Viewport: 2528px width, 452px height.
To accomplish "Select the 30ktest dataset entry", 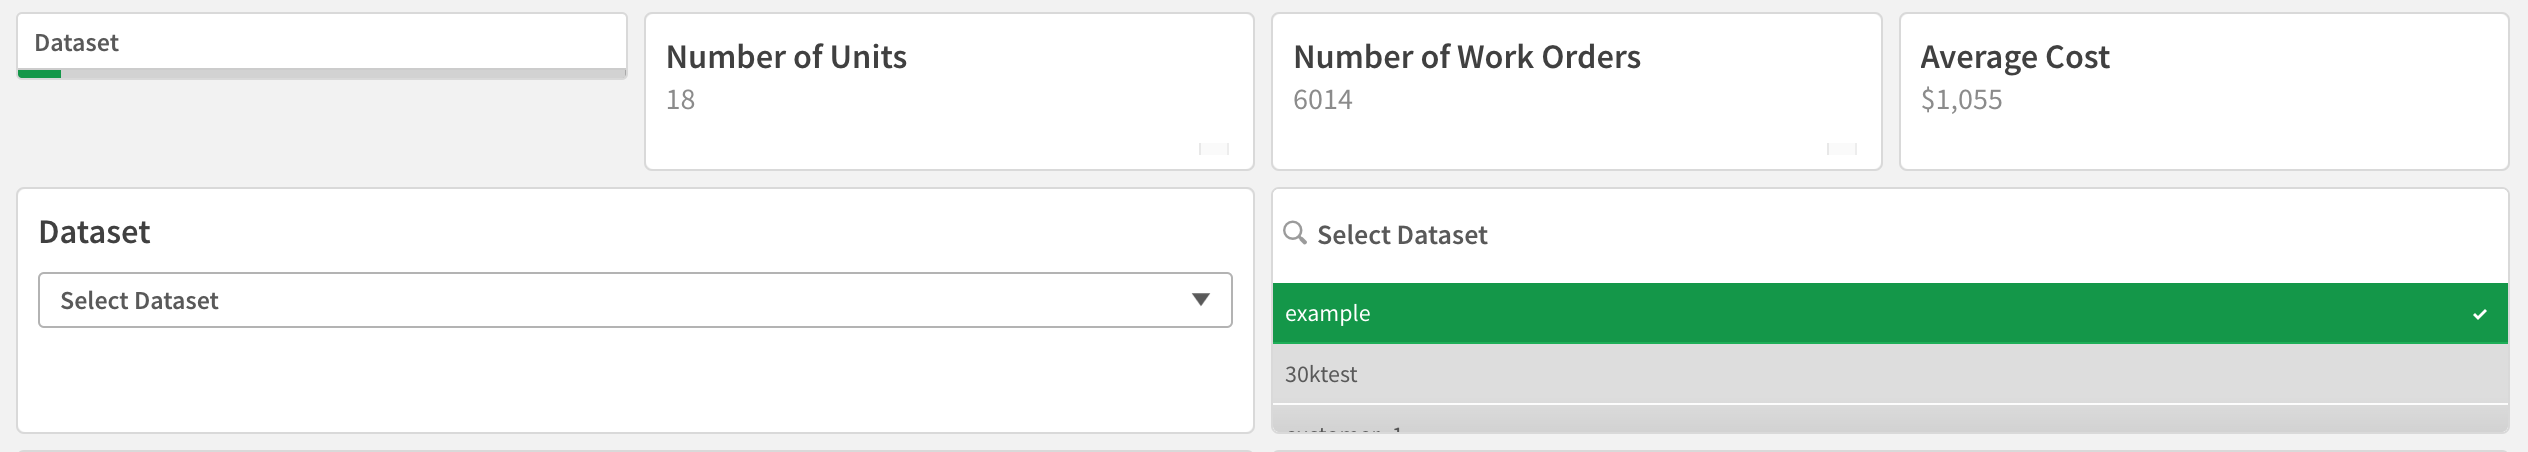I will click(x=1321, y=374).
